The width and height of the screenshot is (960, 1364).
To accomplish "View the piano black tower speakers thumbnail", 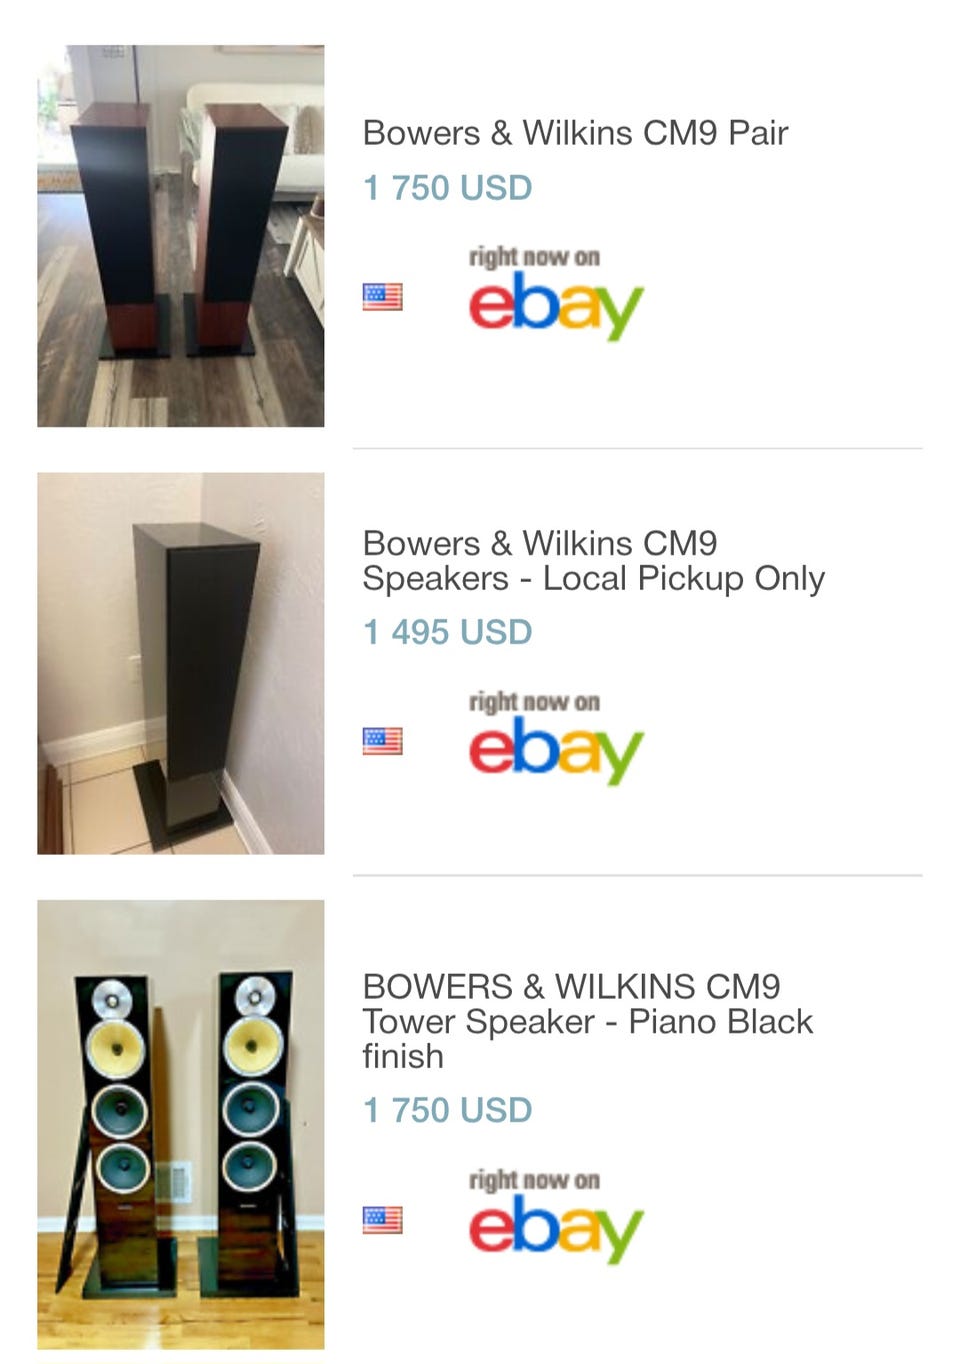I will 180,1125.
